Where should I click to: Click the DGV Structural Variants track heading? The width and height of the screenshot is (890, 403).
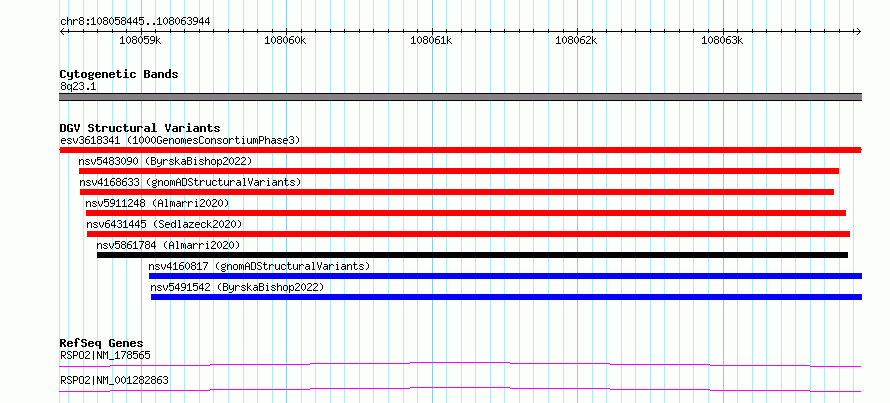(140, 128)
